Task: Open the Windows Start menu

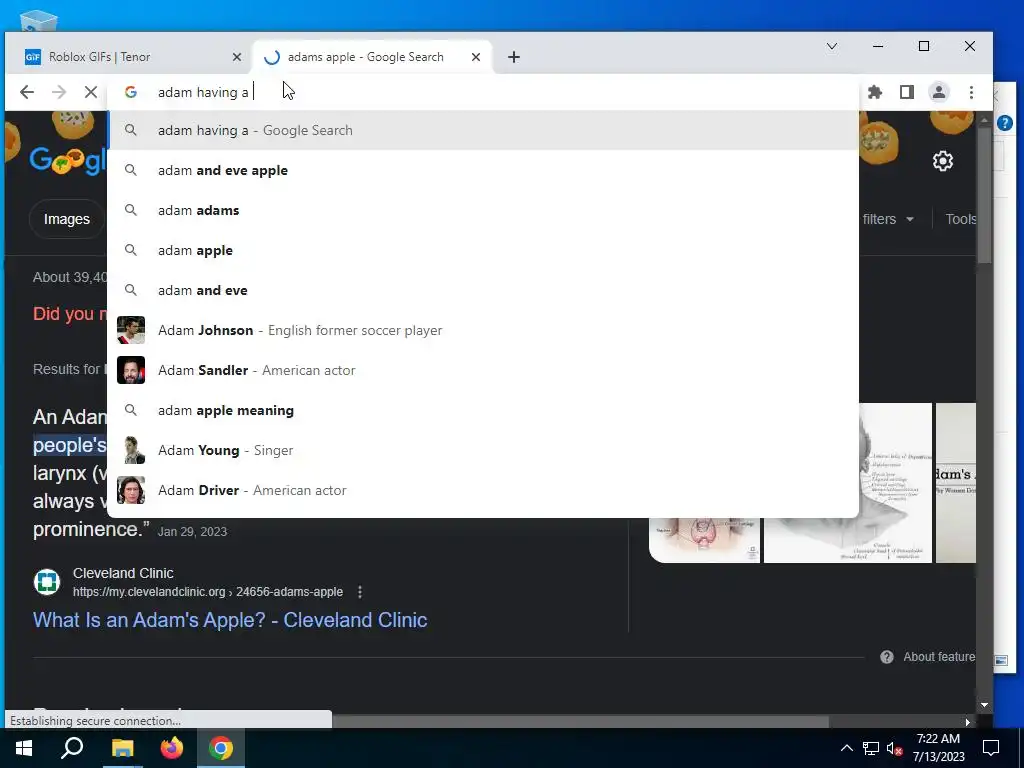Action: click(x=24, y=748)
